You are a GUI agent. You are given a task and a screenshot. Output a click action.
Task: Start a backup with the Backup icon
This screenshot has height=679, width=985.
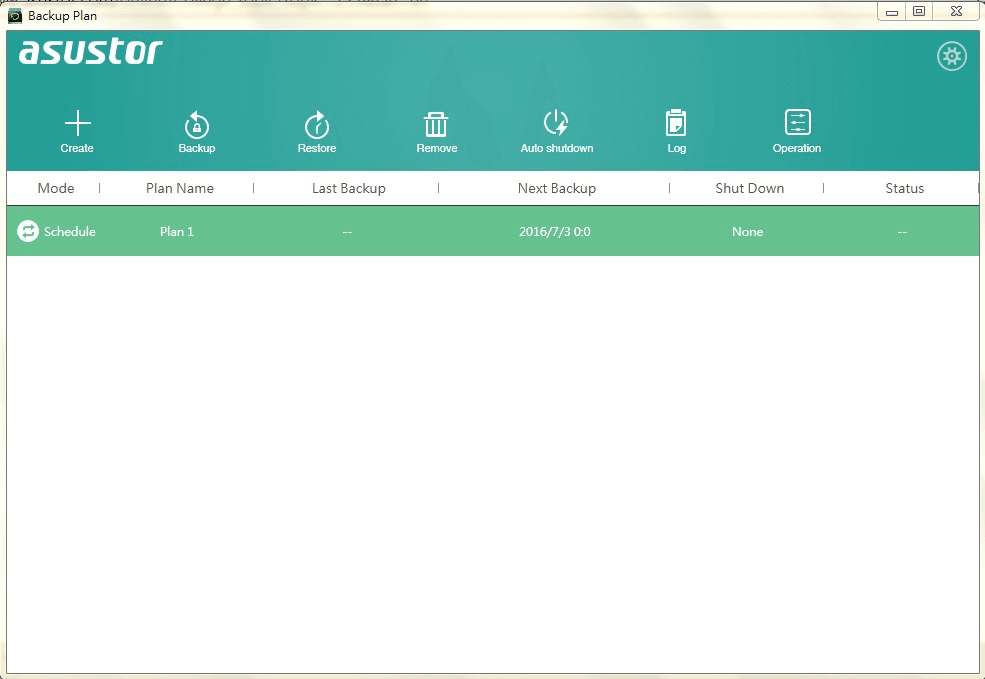[x=197, y=125]
